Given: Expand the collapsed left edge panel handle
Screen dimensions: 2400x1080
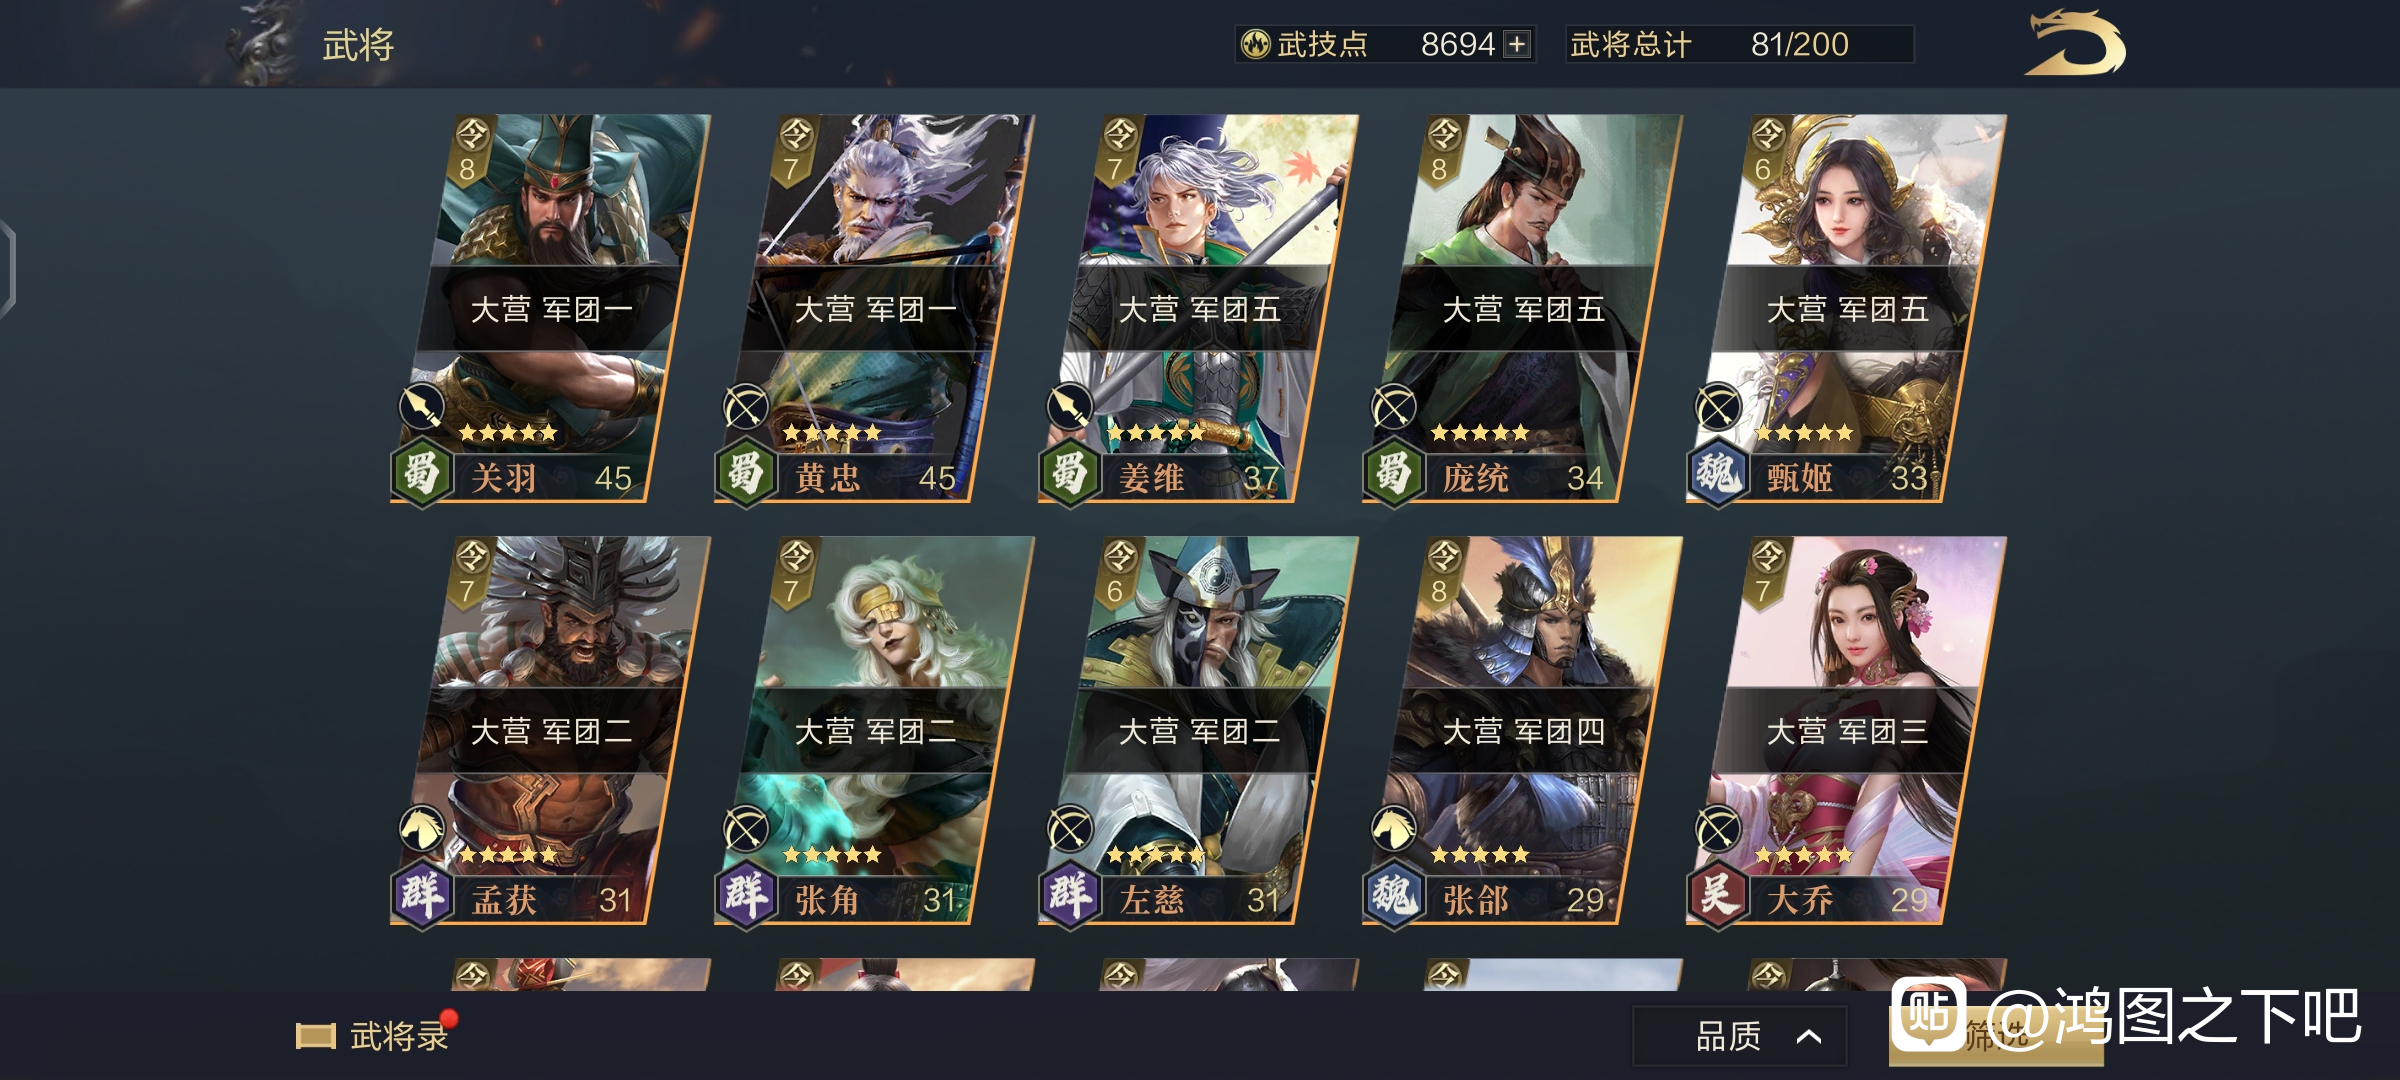Looking at the screenshot, I should point(8,270).
